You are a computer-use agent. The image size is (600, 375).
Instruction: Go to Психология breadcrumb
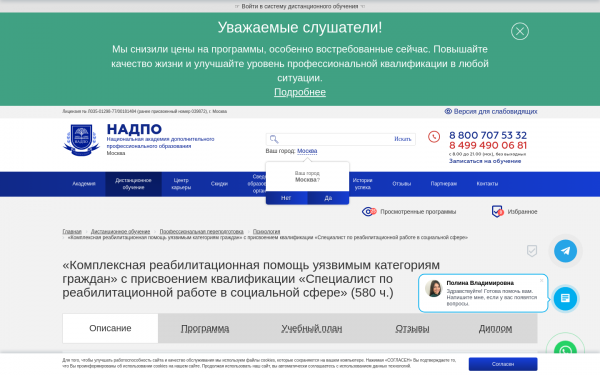266,232
